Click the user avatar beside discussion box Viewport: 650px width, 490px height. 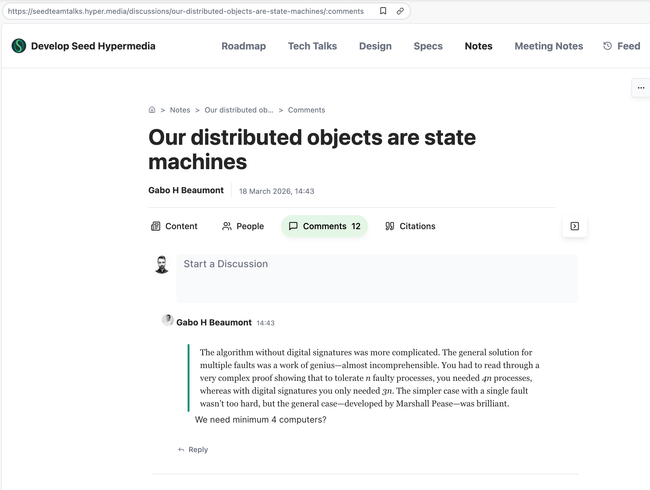tap(161, 265)
